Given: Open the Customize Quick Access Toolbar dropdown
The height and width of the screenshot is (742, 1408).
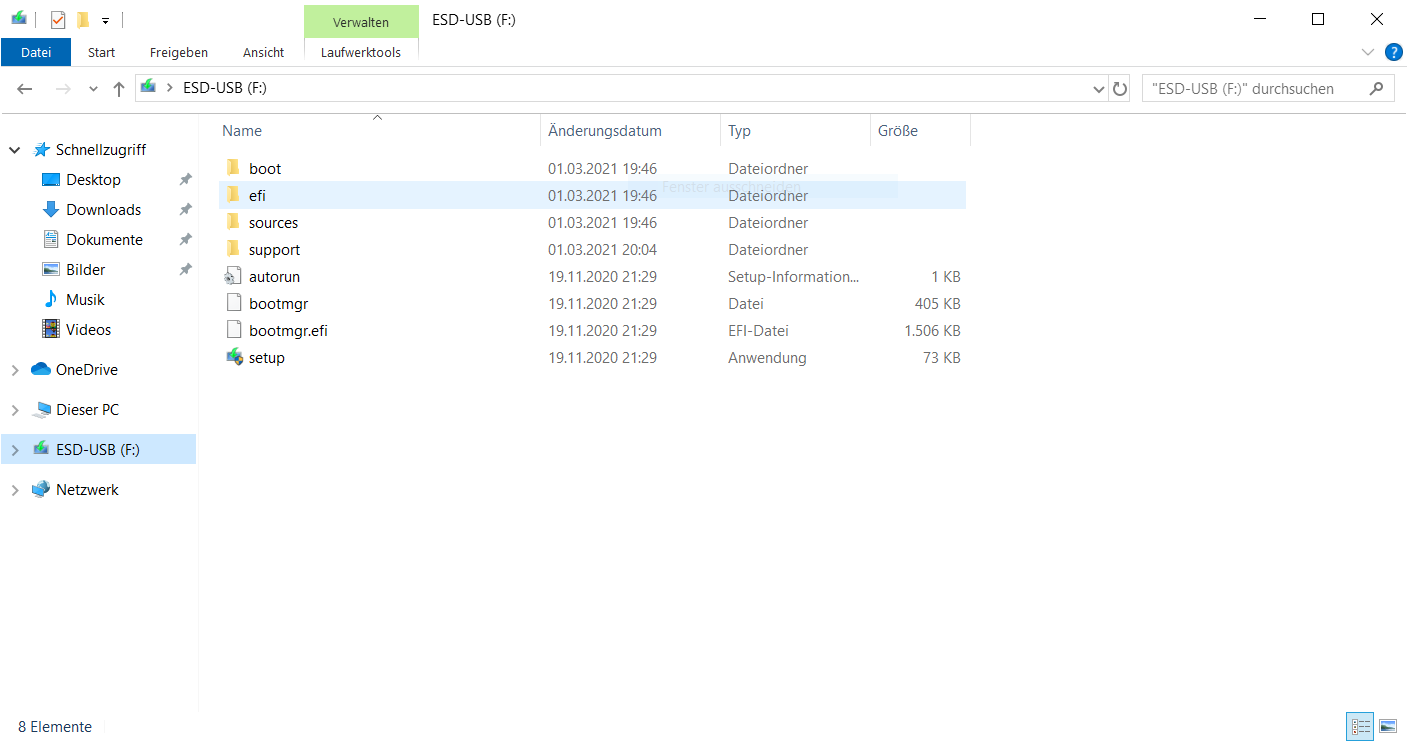Looking at the screenshot, I should [x=105, y=20].
